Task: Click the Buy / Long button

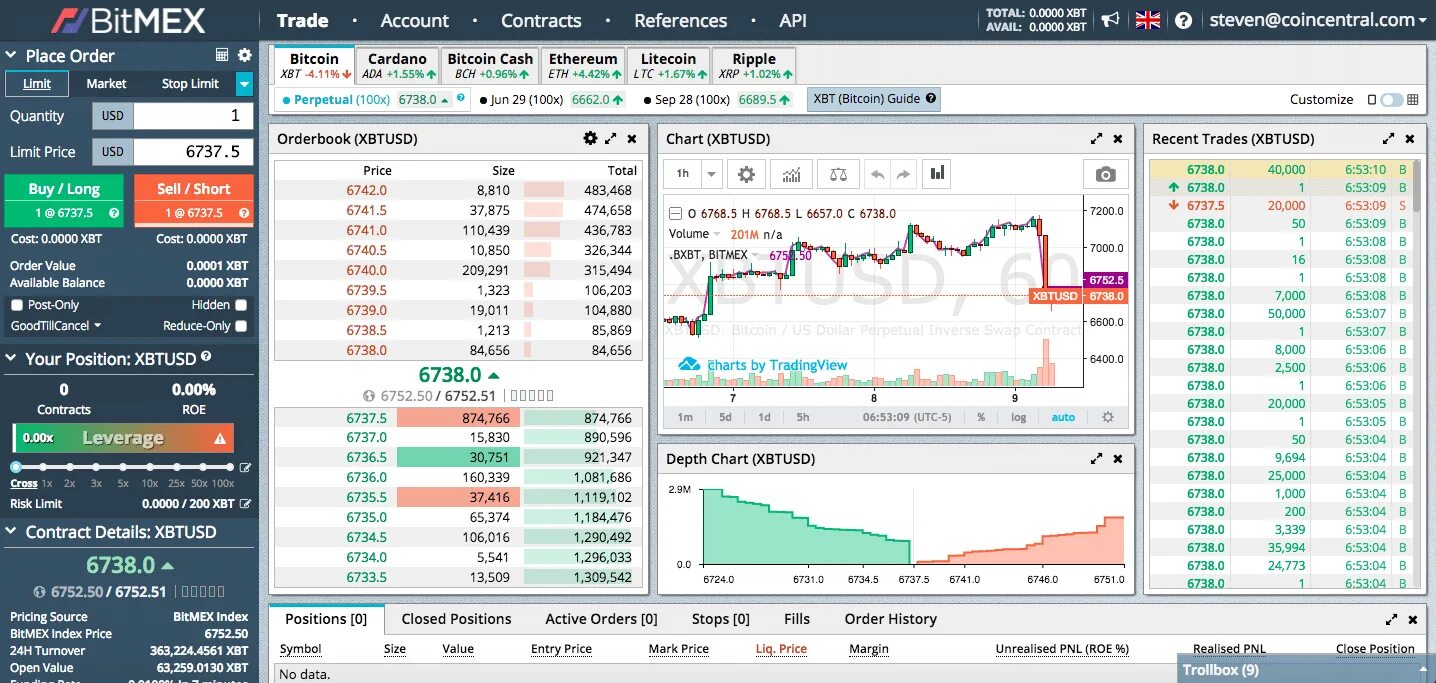Action: tap(64, 200)
